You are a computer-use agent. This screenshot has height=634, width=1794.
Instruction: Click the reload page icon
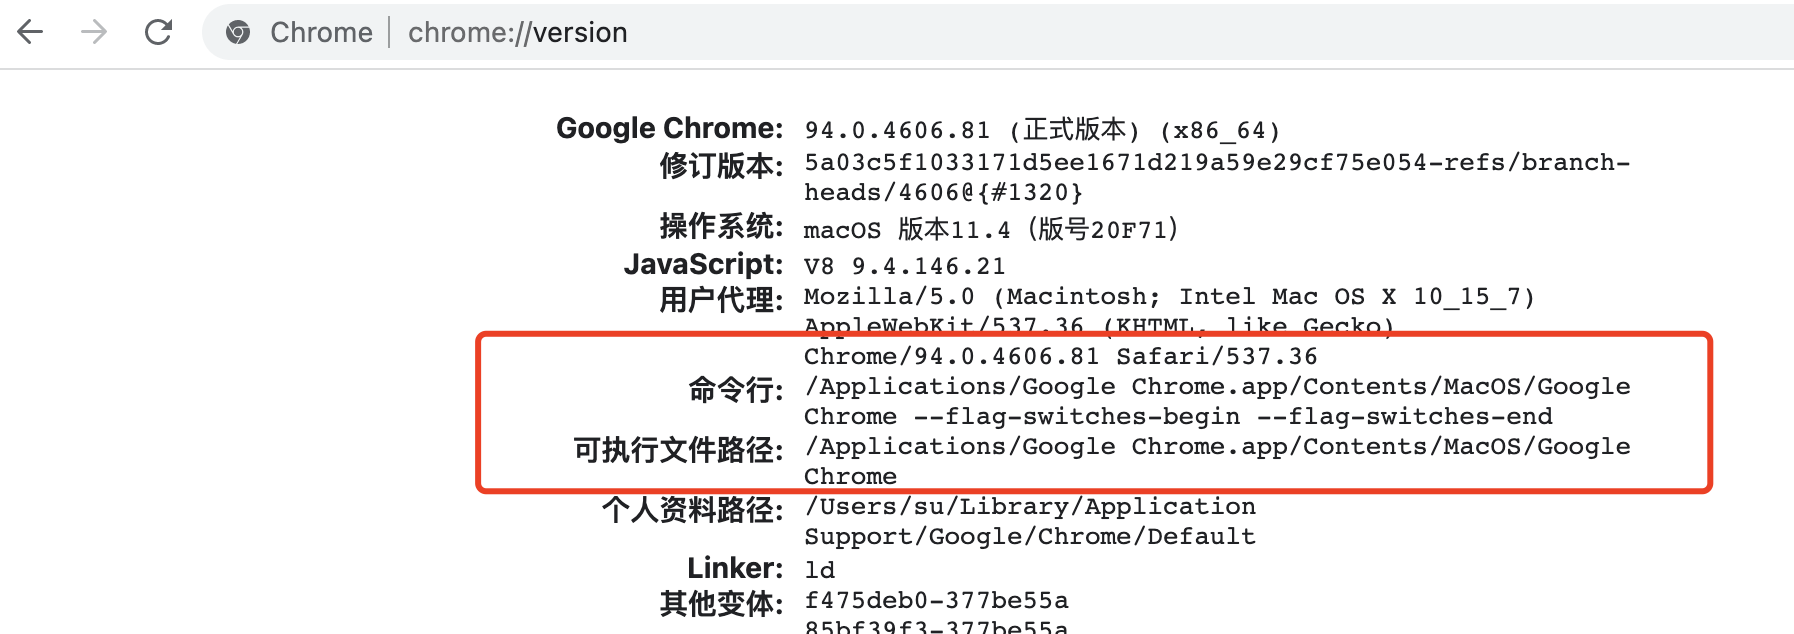pyautogui.click(x=159, y=32)
